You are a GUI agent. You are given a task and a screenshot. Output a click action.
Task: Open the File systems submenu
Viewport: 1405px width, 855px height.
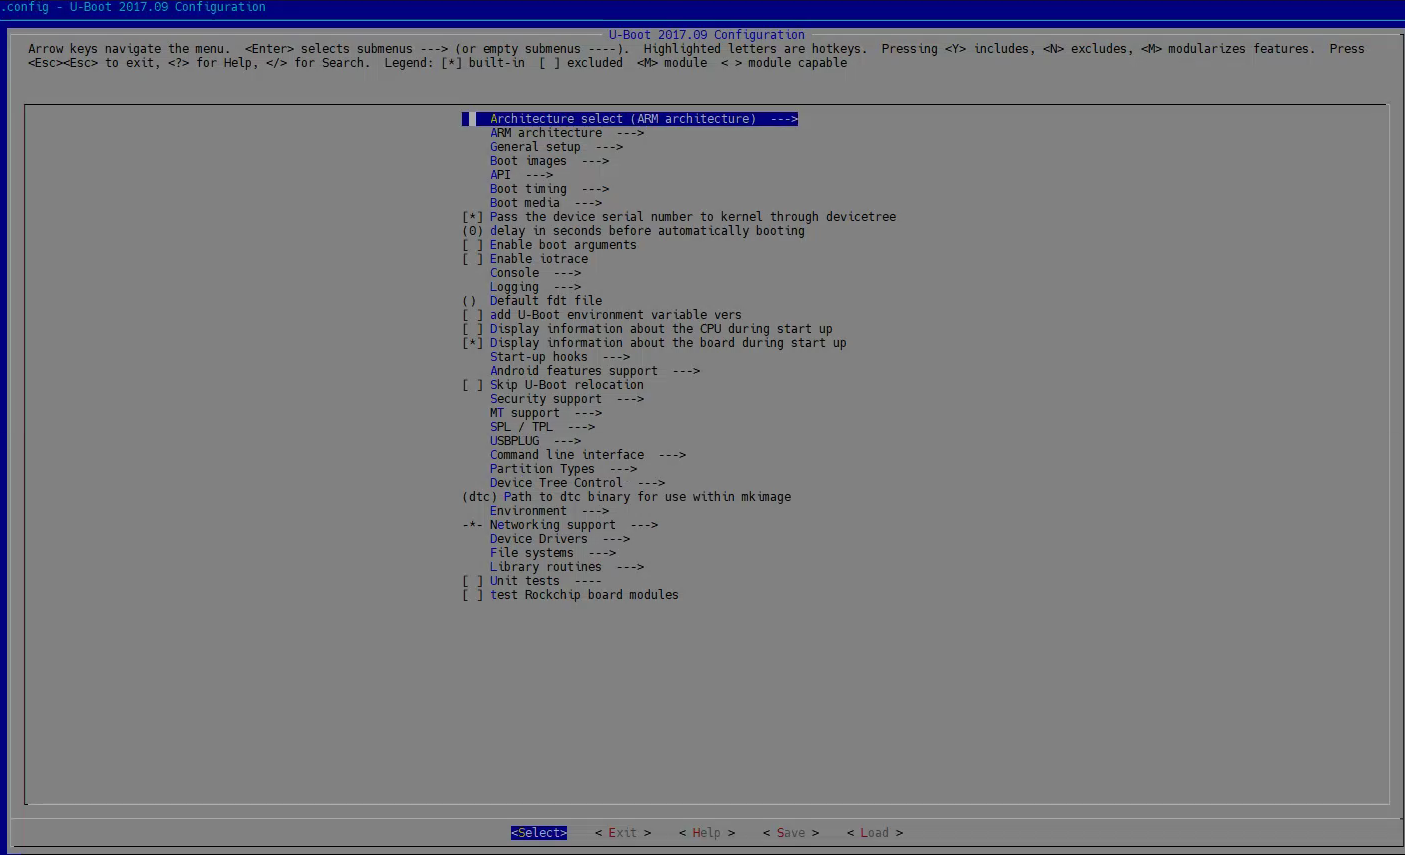(x=553, y=553)
